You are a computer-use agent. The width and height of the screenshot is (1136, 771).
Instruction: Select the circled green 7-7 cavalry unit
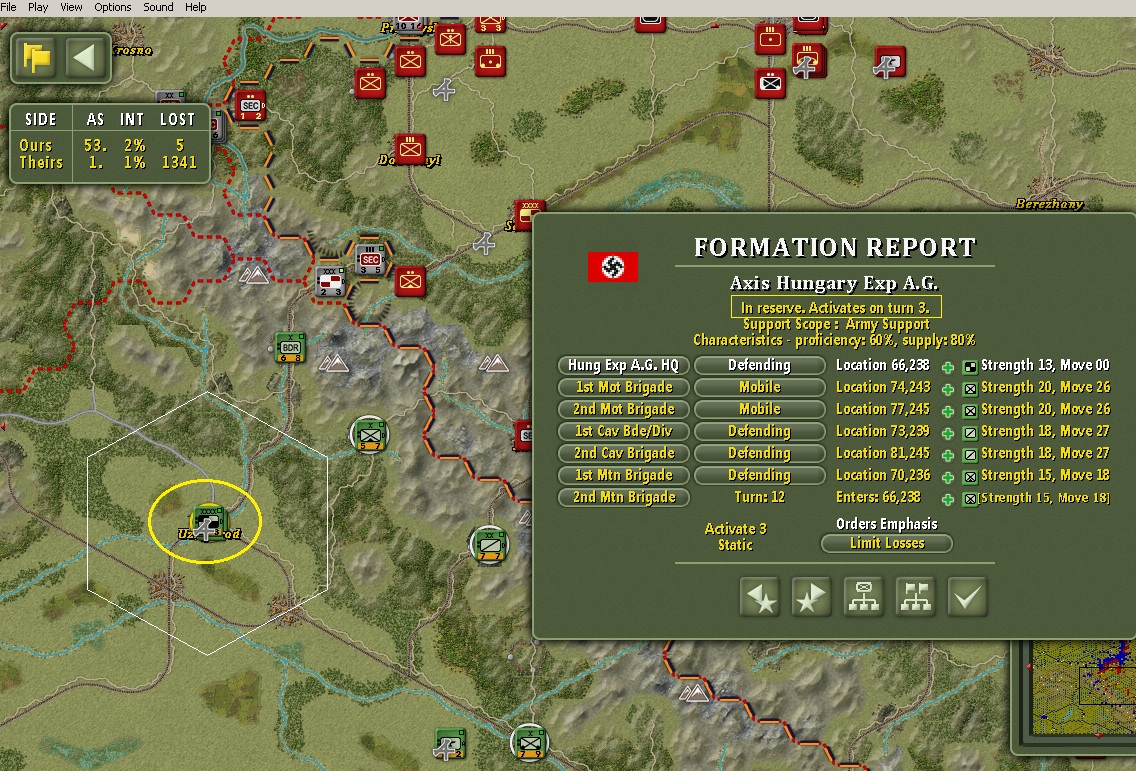[490, 545]
